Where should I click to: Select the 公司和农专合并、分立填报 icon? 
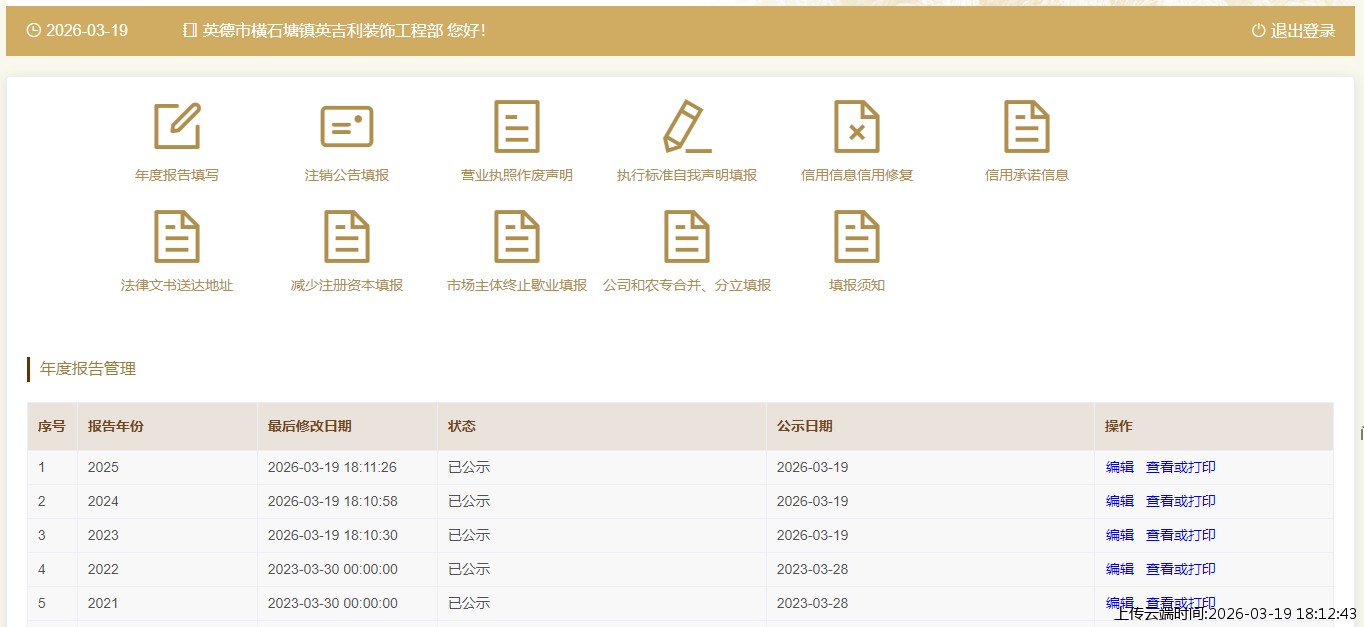687,237
